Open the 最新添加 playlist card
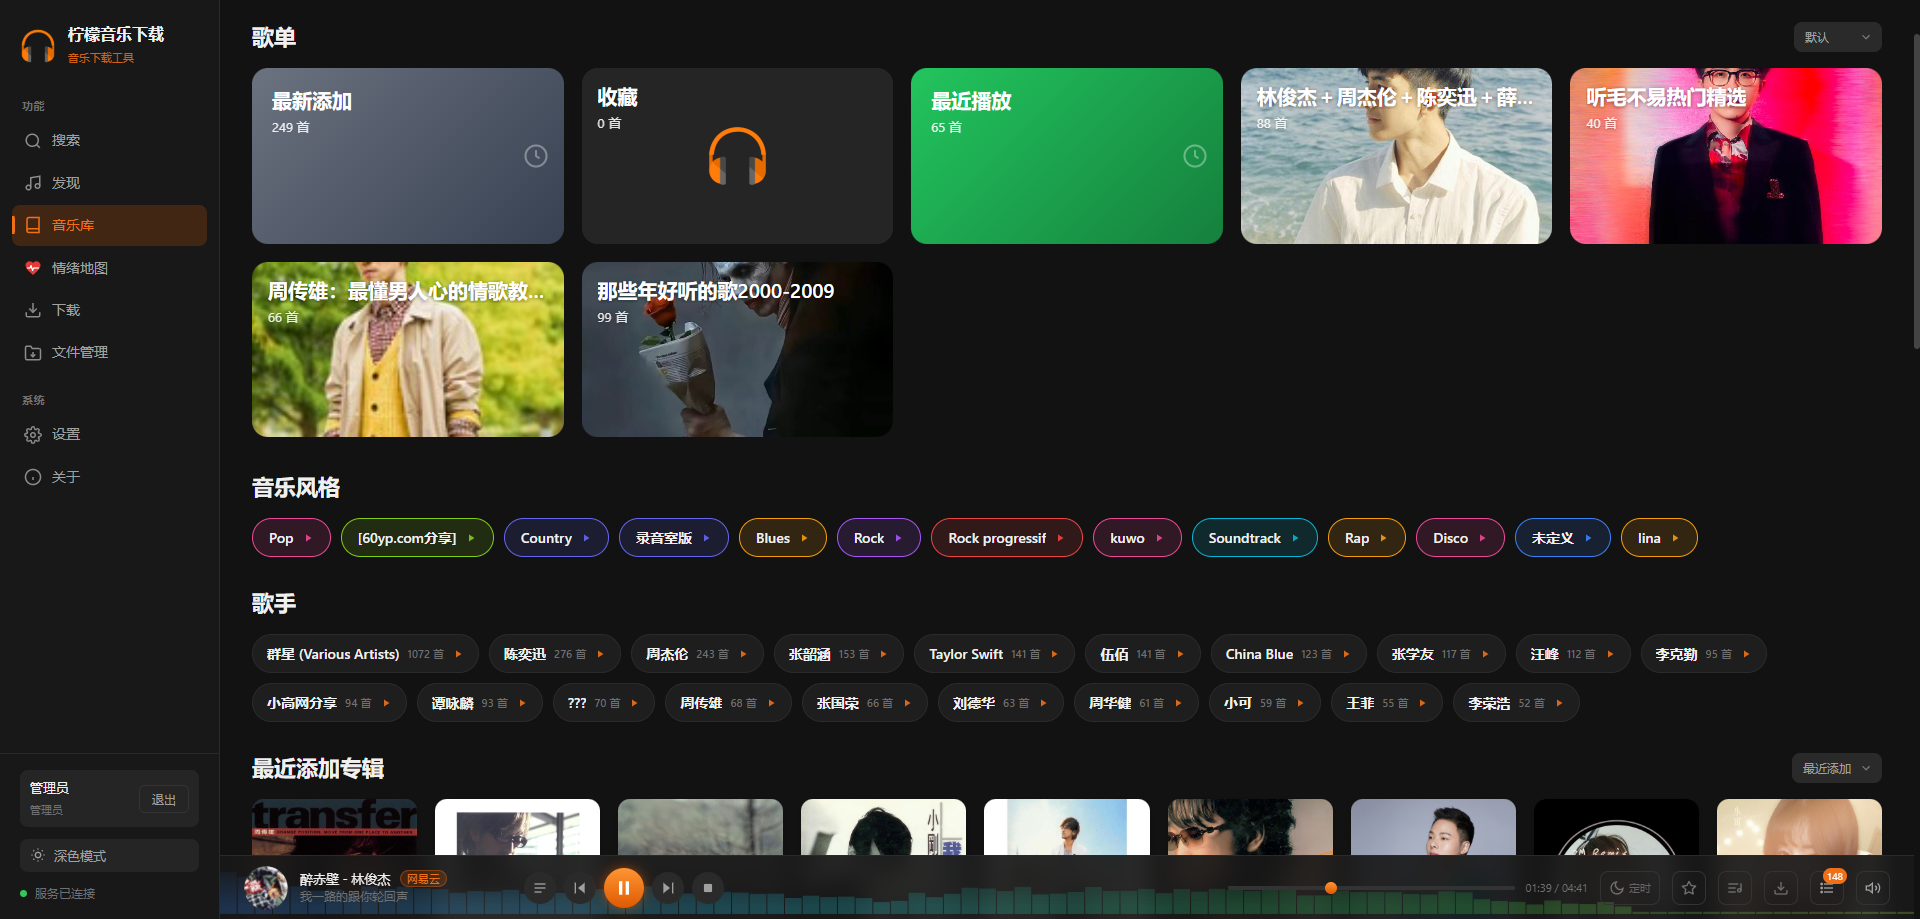This screenshot has height=919, width=1920. [x=408, y=156]
